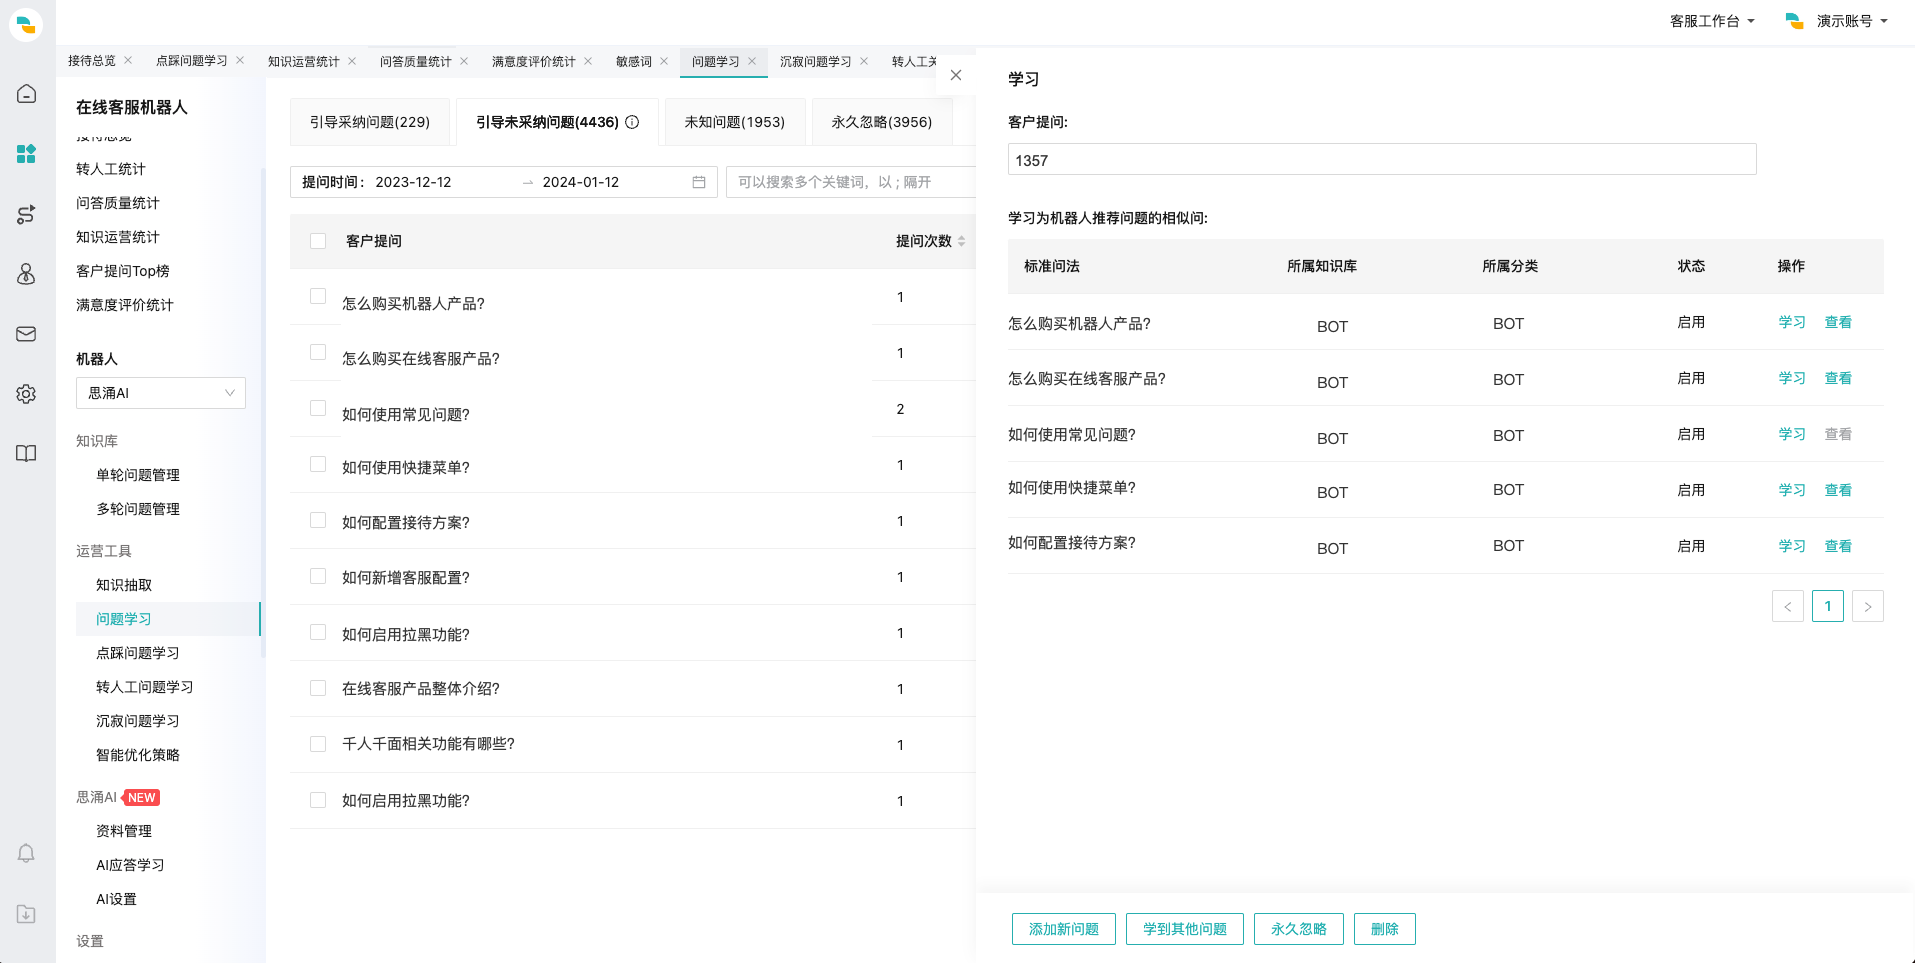Close the 敏感词 tab
The image size is (1915, 963).
point(664,61)
